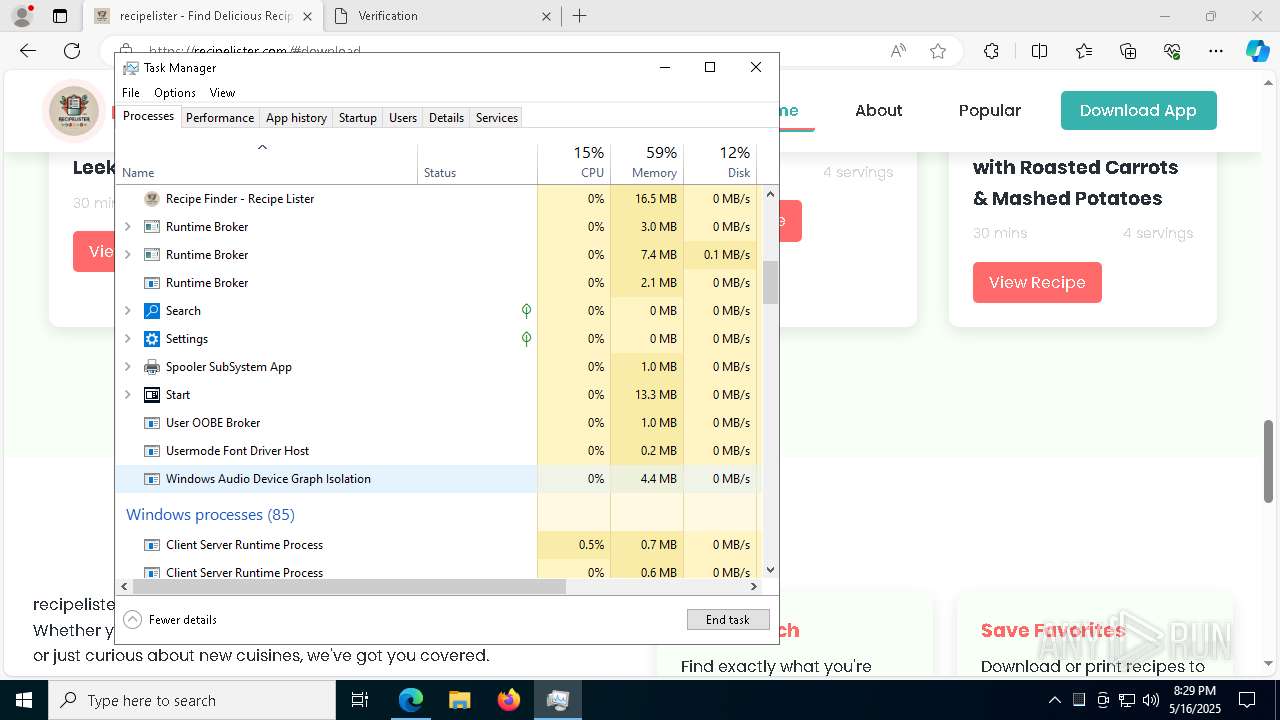Open the Edge extensions puzzle icon
This screenshot has height=720, width=1280.
(991, 51)
